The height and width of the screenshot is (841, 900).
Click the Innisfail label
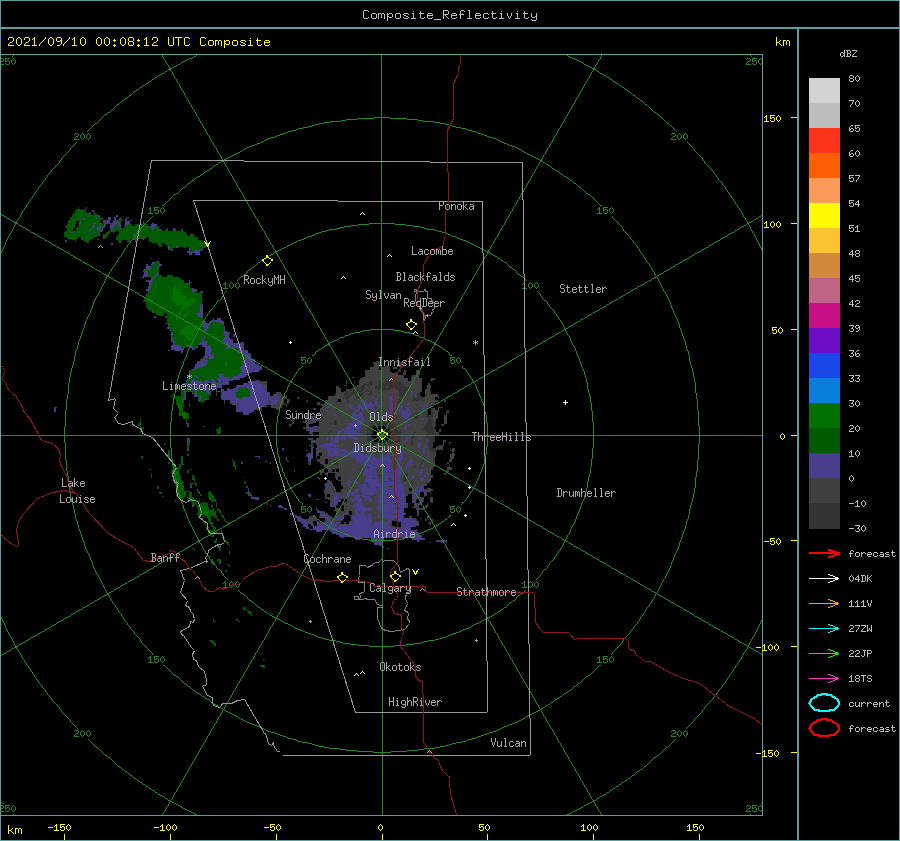point(404,362)
